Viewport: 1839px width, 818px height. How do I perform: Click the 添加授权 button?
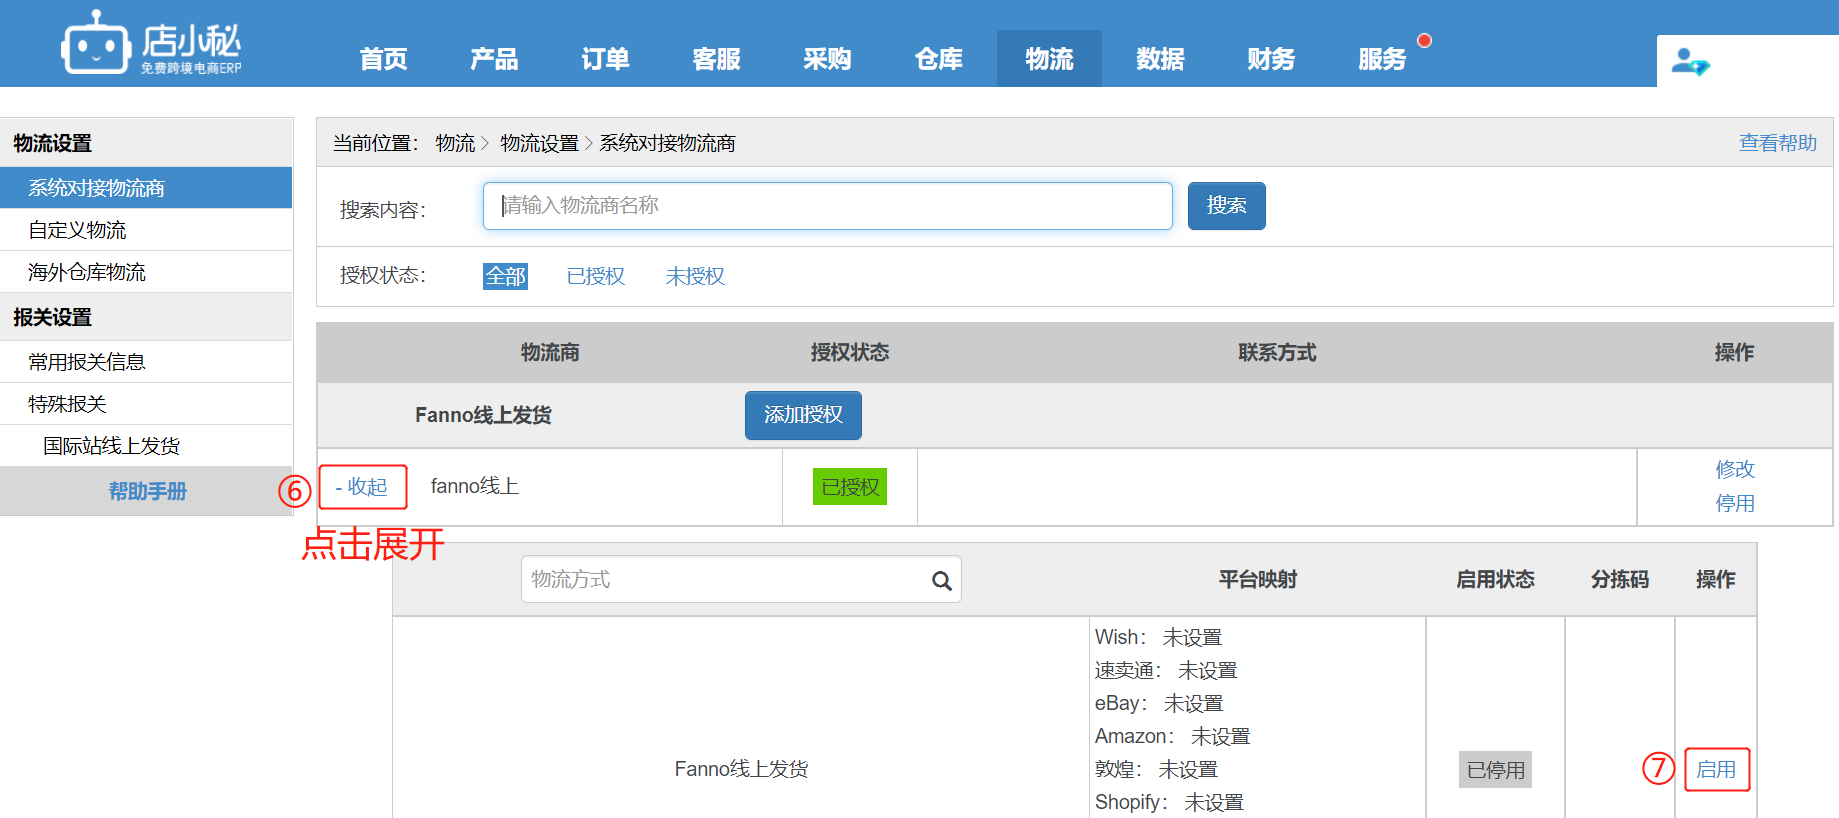click(803, 415)
